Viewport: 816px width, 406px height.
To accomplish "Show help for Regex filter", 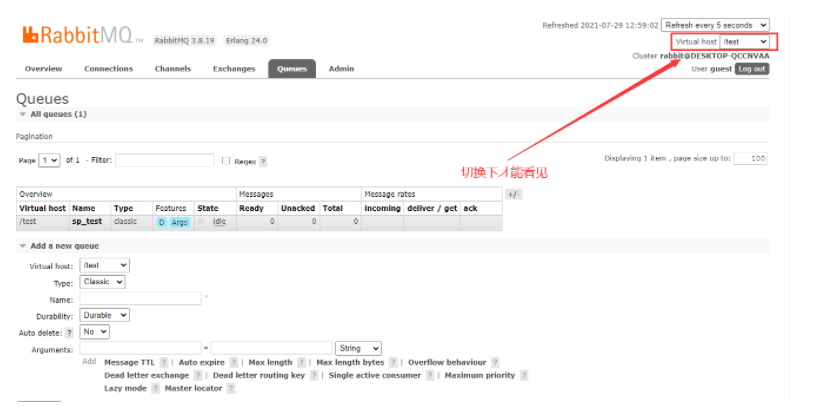I will click(x=263, y=162).
